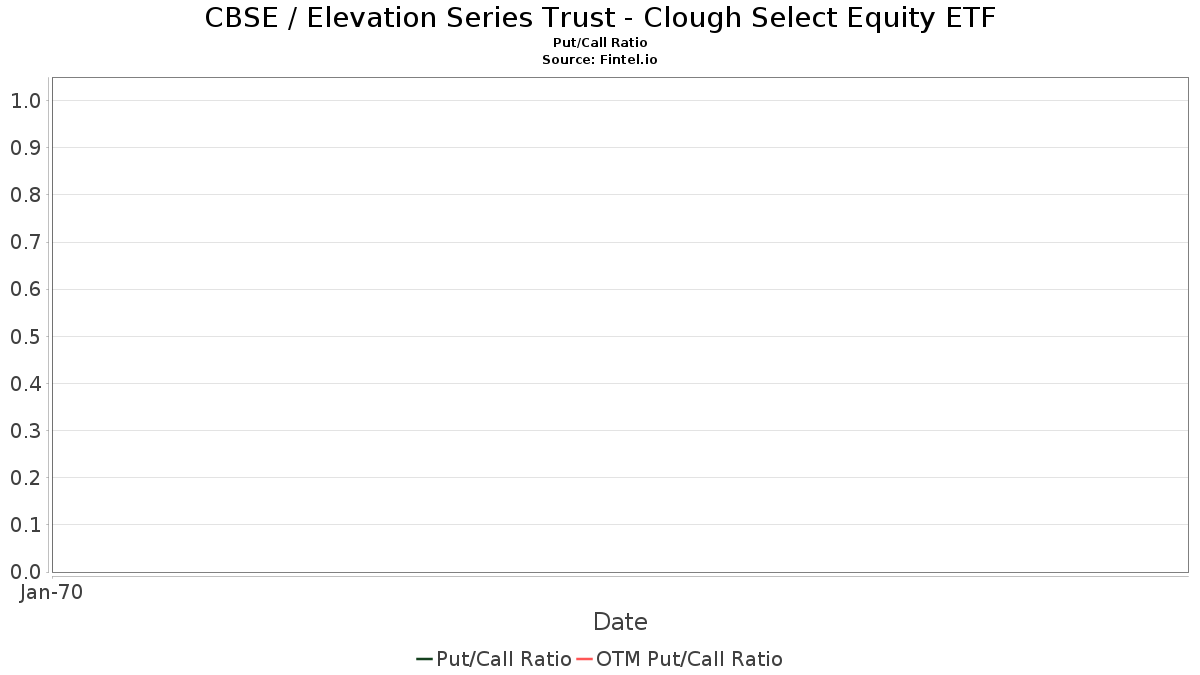Click the 0.1 y-axis label
The height and width of the screenshot is (675, 1200).
tap(25, 525)
